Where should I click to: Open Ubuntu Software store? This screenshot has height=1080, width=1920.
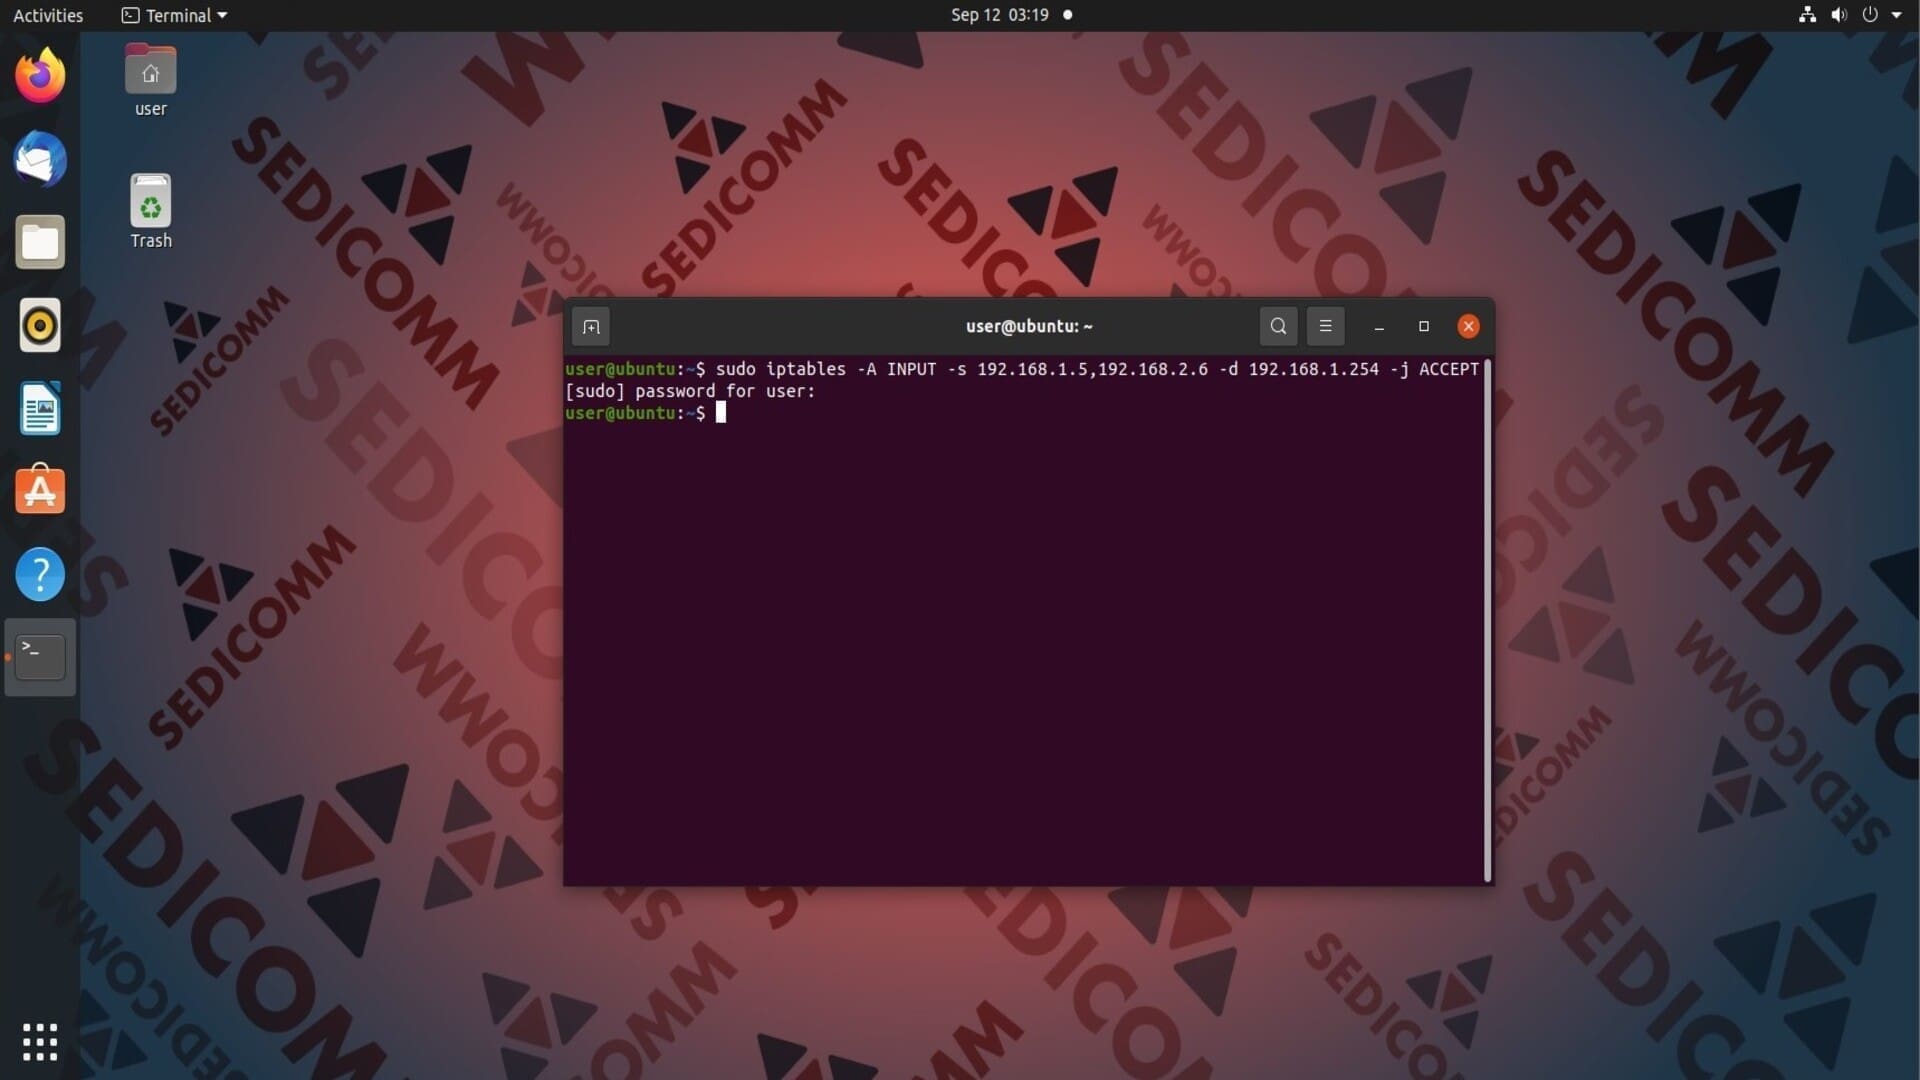[40, 490]
